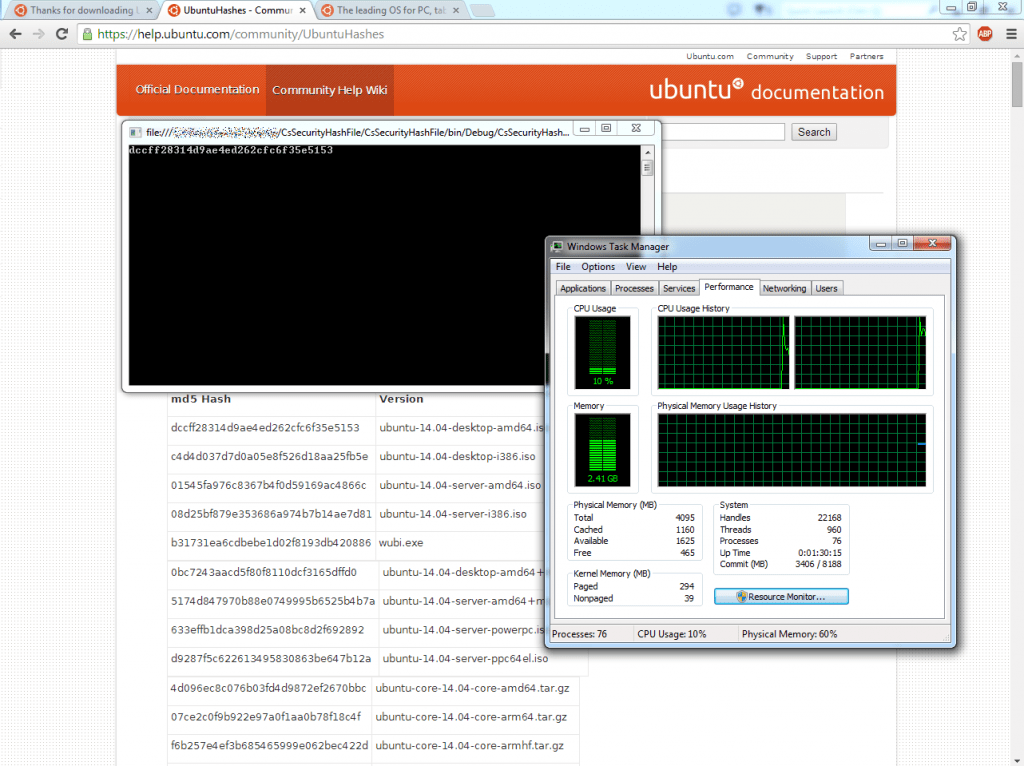Open the Task Manager File menu
This screenshot has height=766, width=1024.
coord(563,266)
